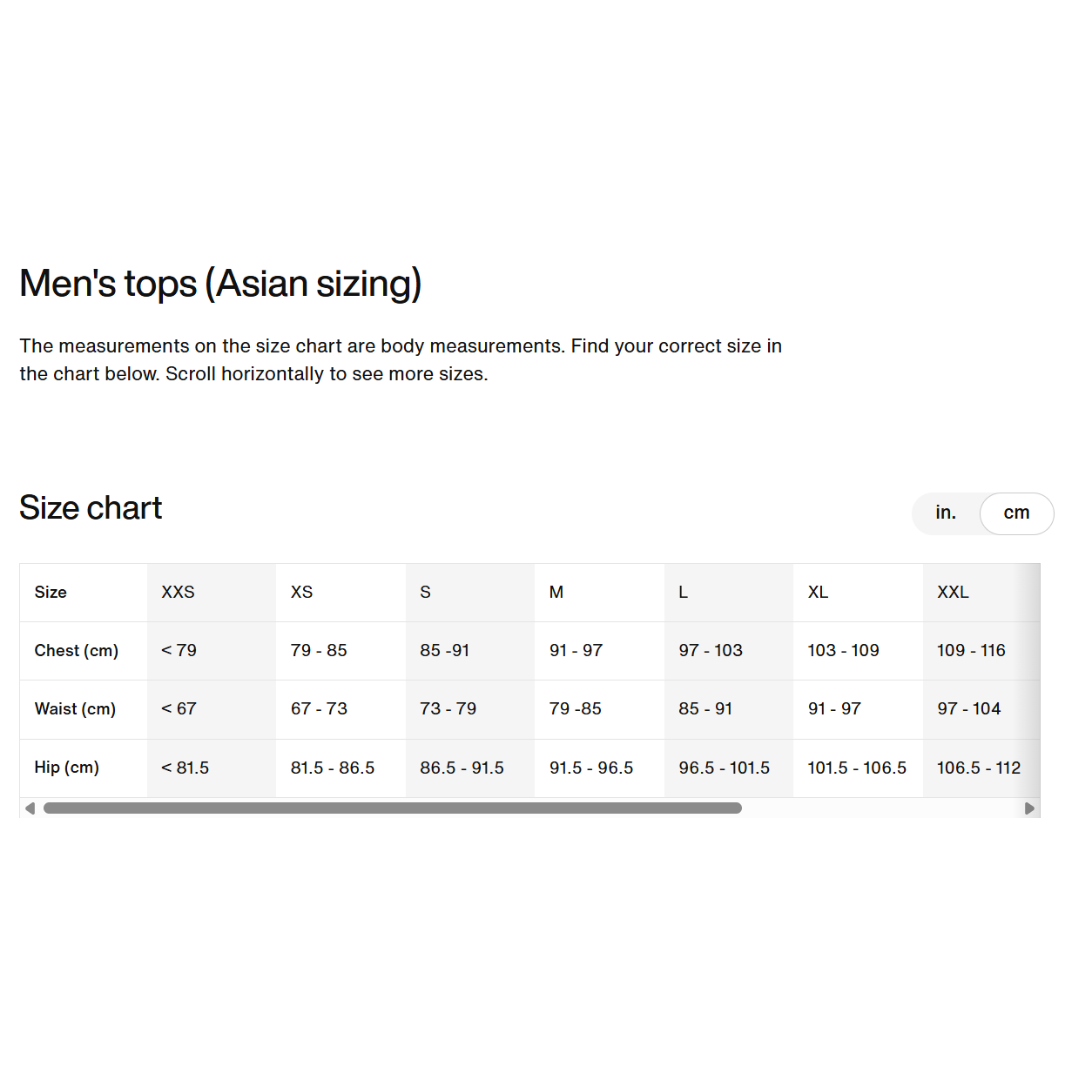
Task: Click the 'Size chart' heading
Action: click(x=91, y=508)
